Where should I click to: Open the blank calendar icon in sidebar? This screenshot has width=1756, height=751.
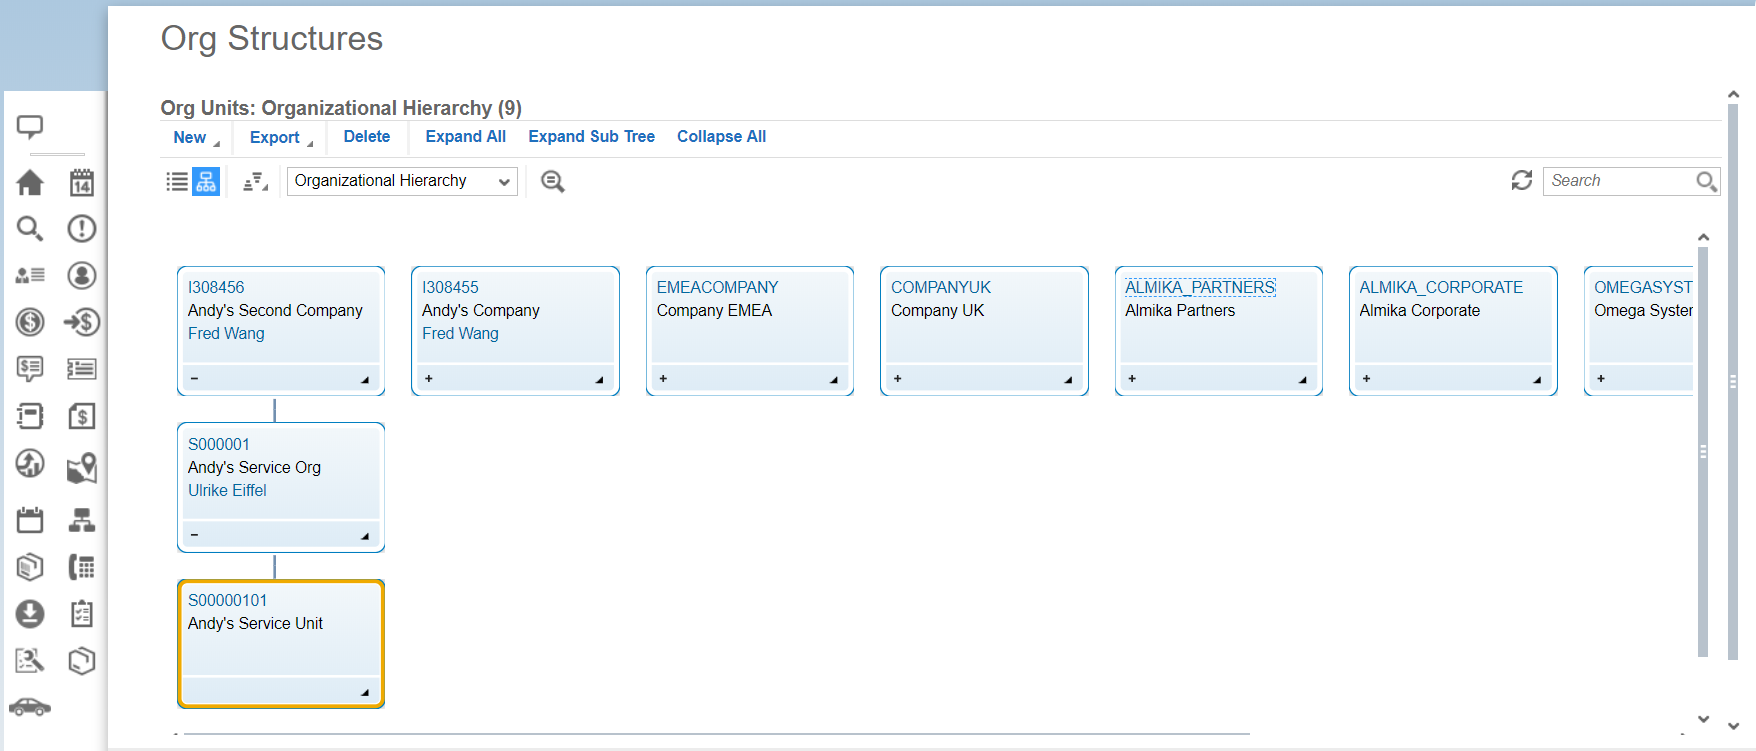coord(30,520)
